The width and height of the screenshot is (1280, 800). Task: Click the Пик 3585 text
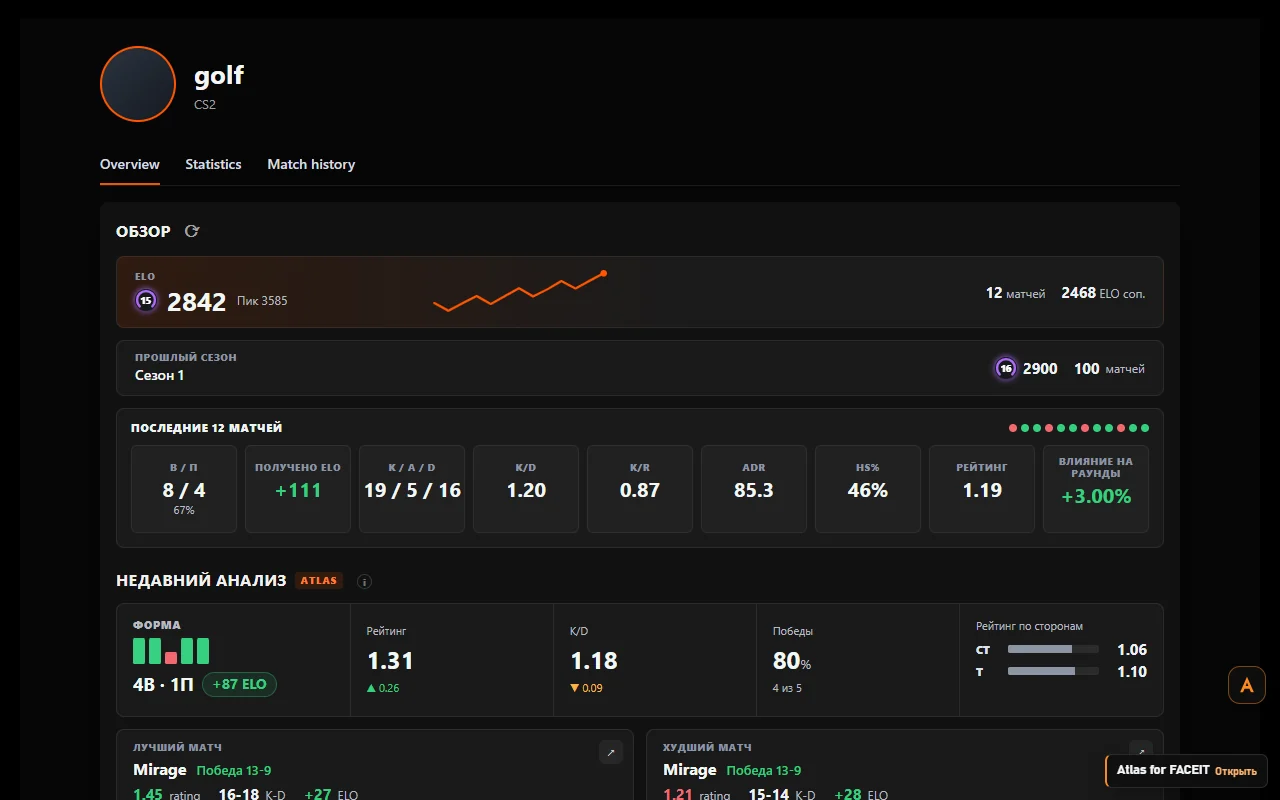tap(262, 301)
